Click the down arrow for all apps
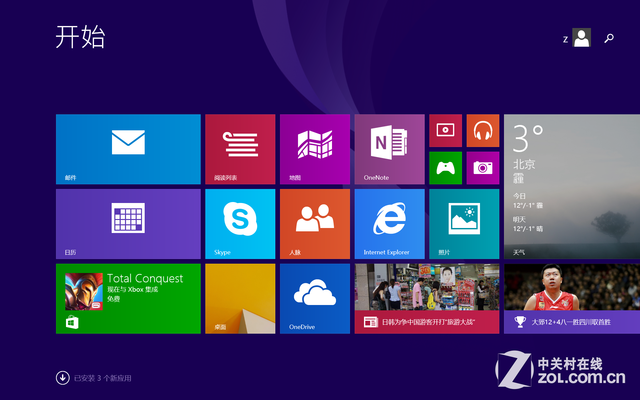Image resolution: width=640 pixels, height=400 pixels. [62, 378]
